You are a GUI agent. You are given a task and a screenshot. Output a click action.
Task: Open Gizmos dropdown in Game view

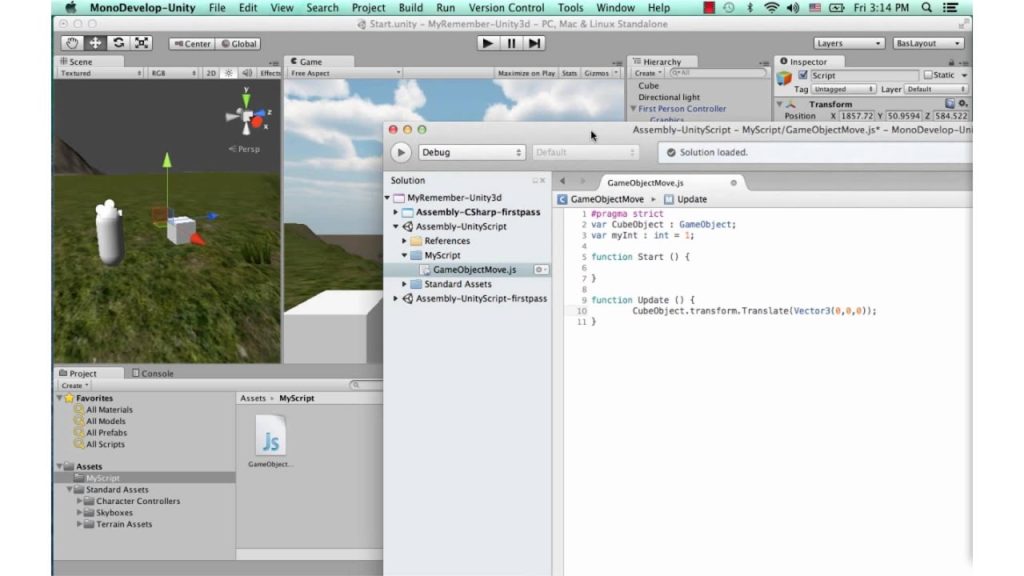601,73
